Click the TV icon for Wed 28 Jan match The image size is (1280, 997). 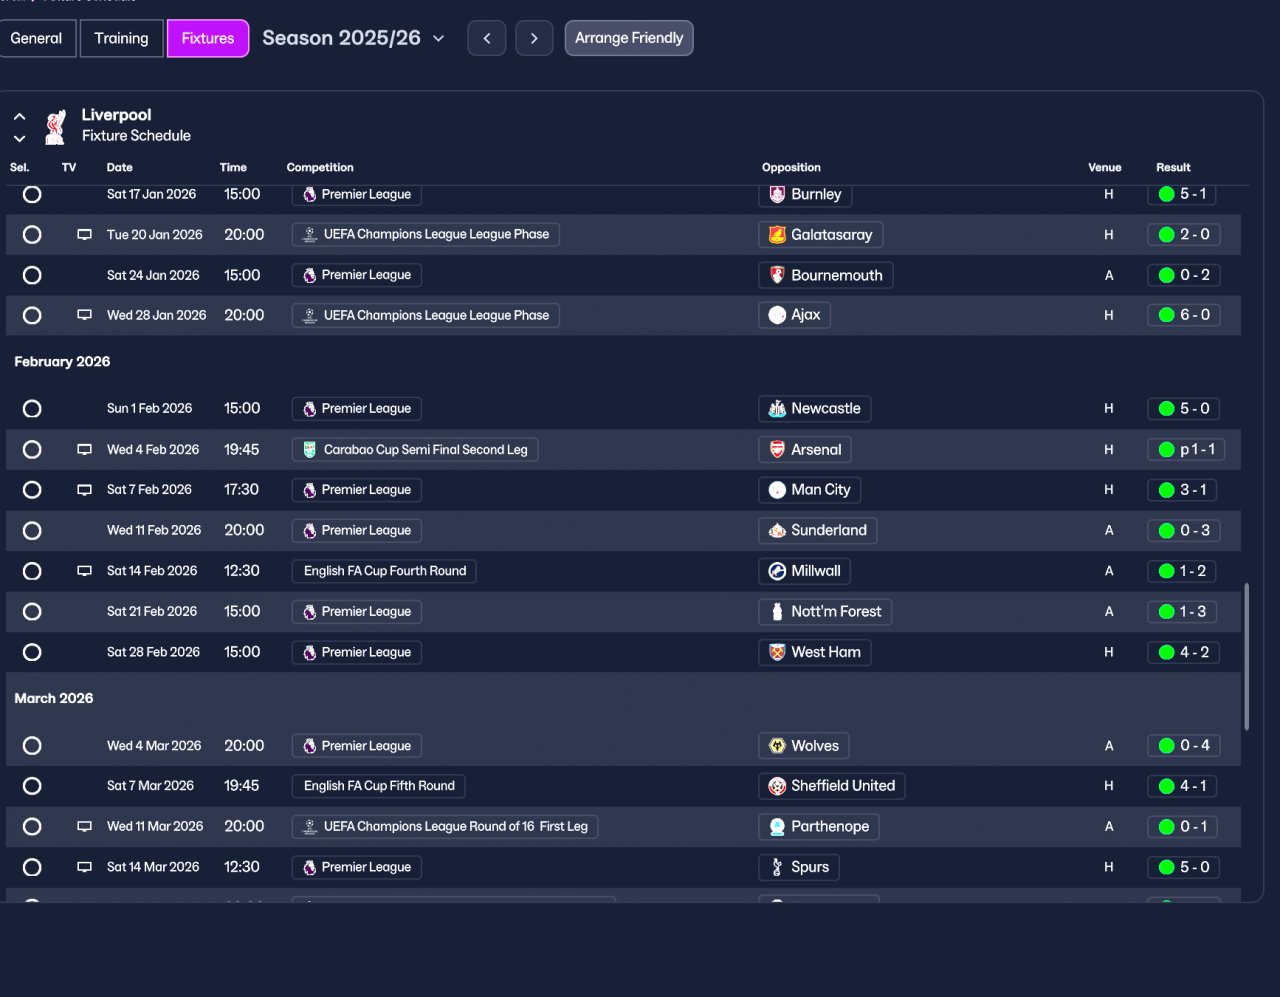84,315
